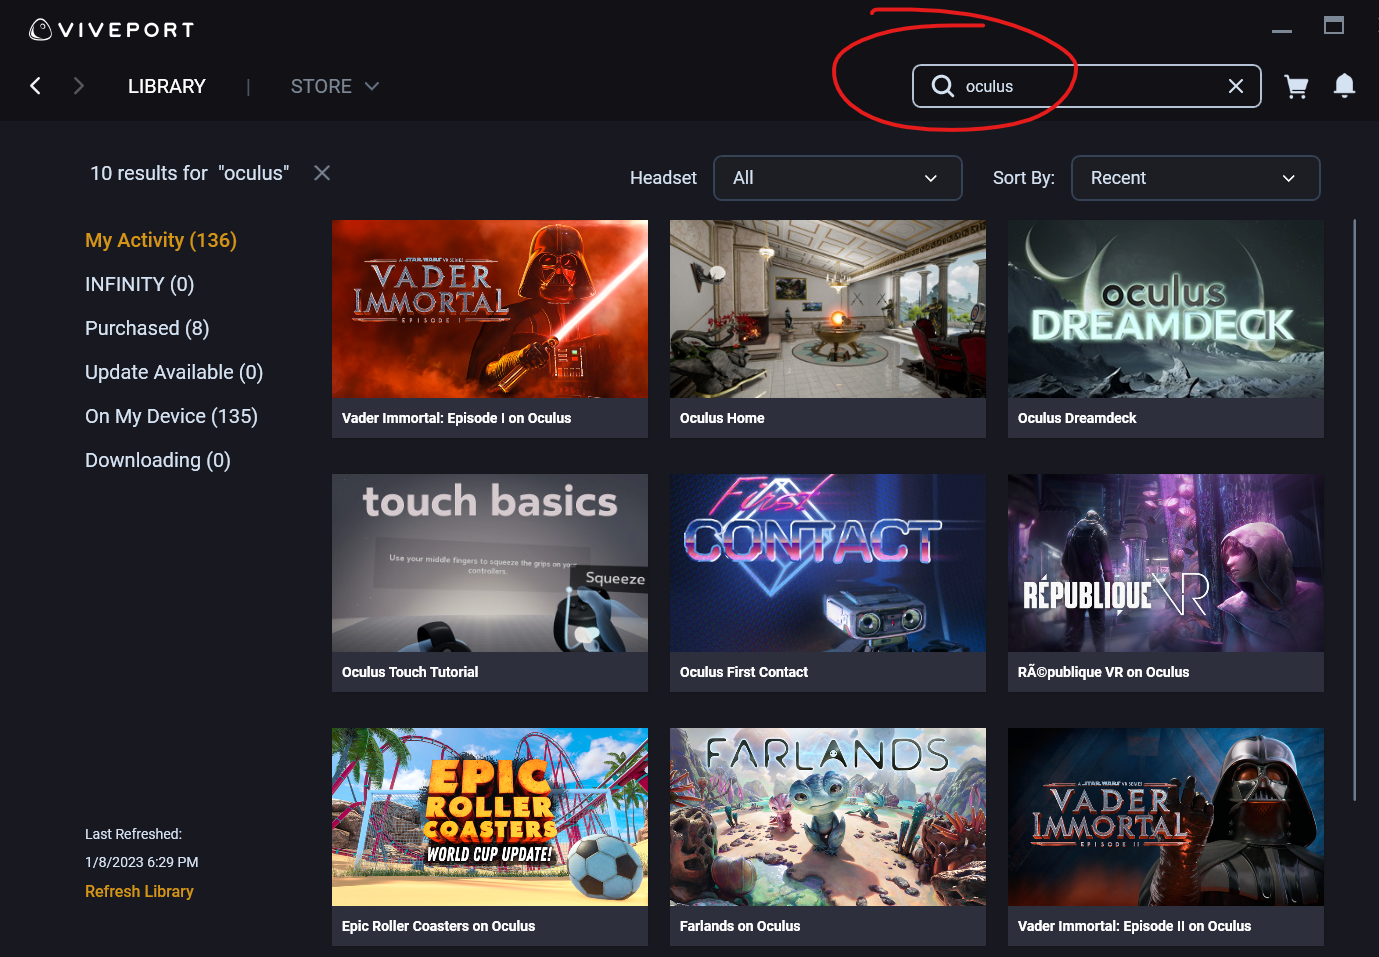
Task: Go forward with the right arrow
Action: click(79, 86)
